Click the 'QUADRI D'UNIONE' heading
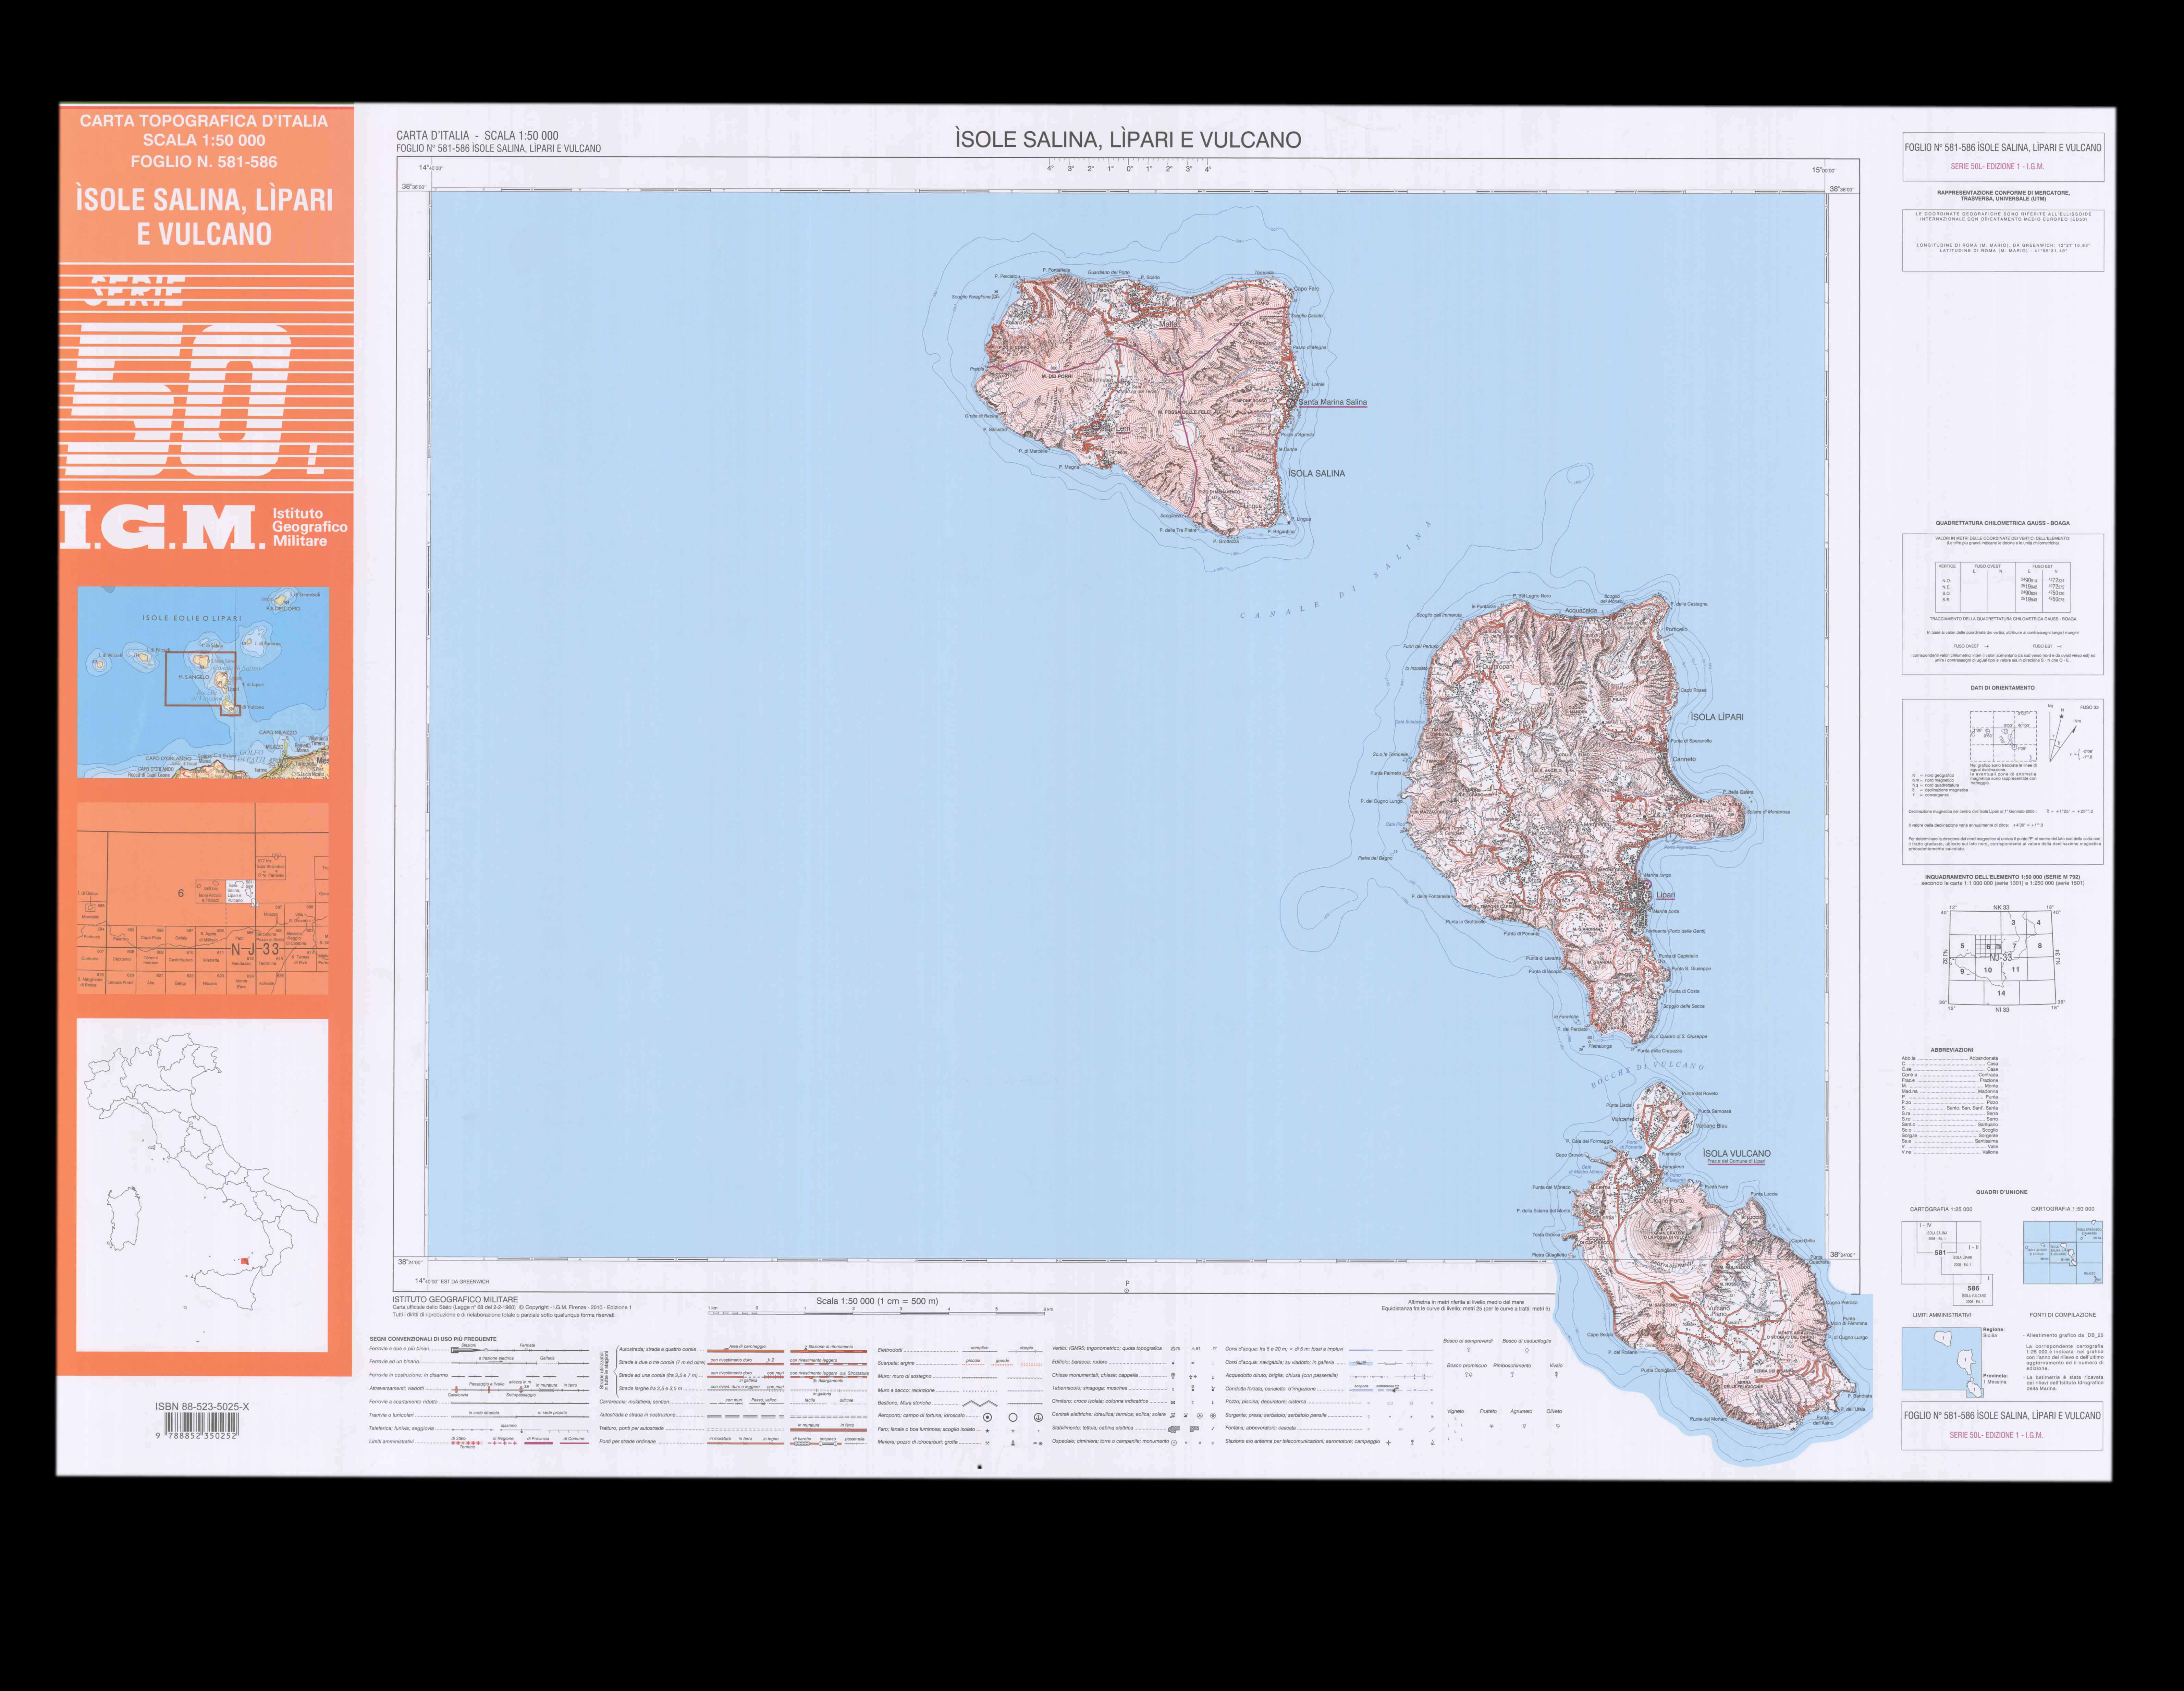 pyautogui.click(x=2002, y=1192)
